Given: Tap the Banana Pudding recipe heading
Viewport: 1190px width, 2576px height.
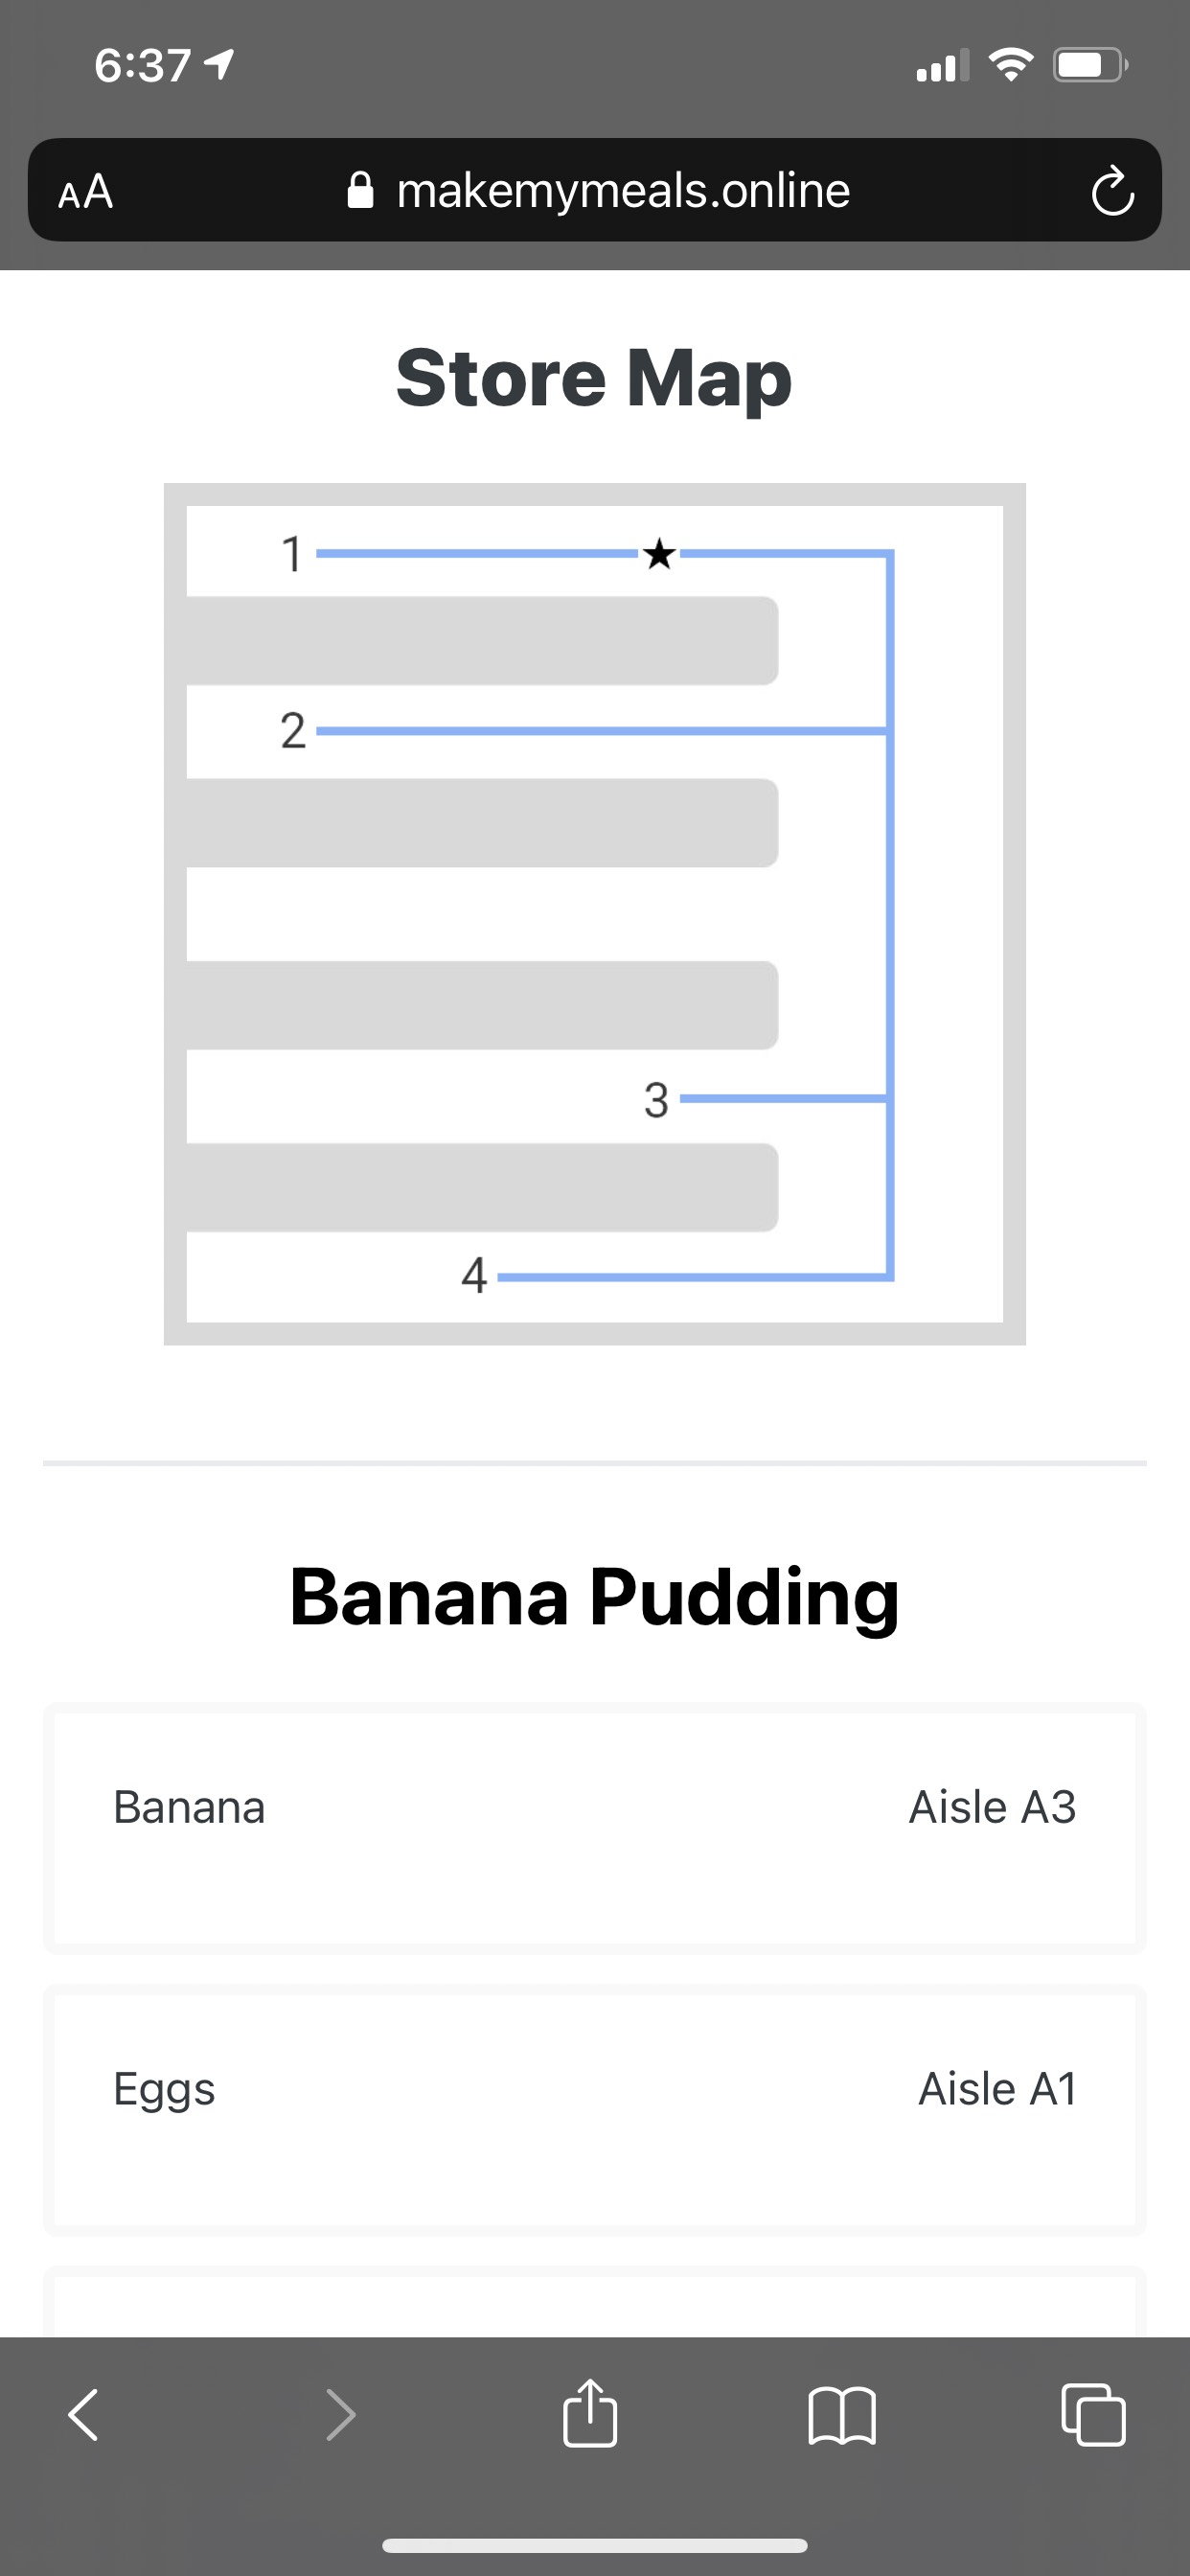Looking at the screenshot, I should pyautogui.click(x=594, y=1597).
